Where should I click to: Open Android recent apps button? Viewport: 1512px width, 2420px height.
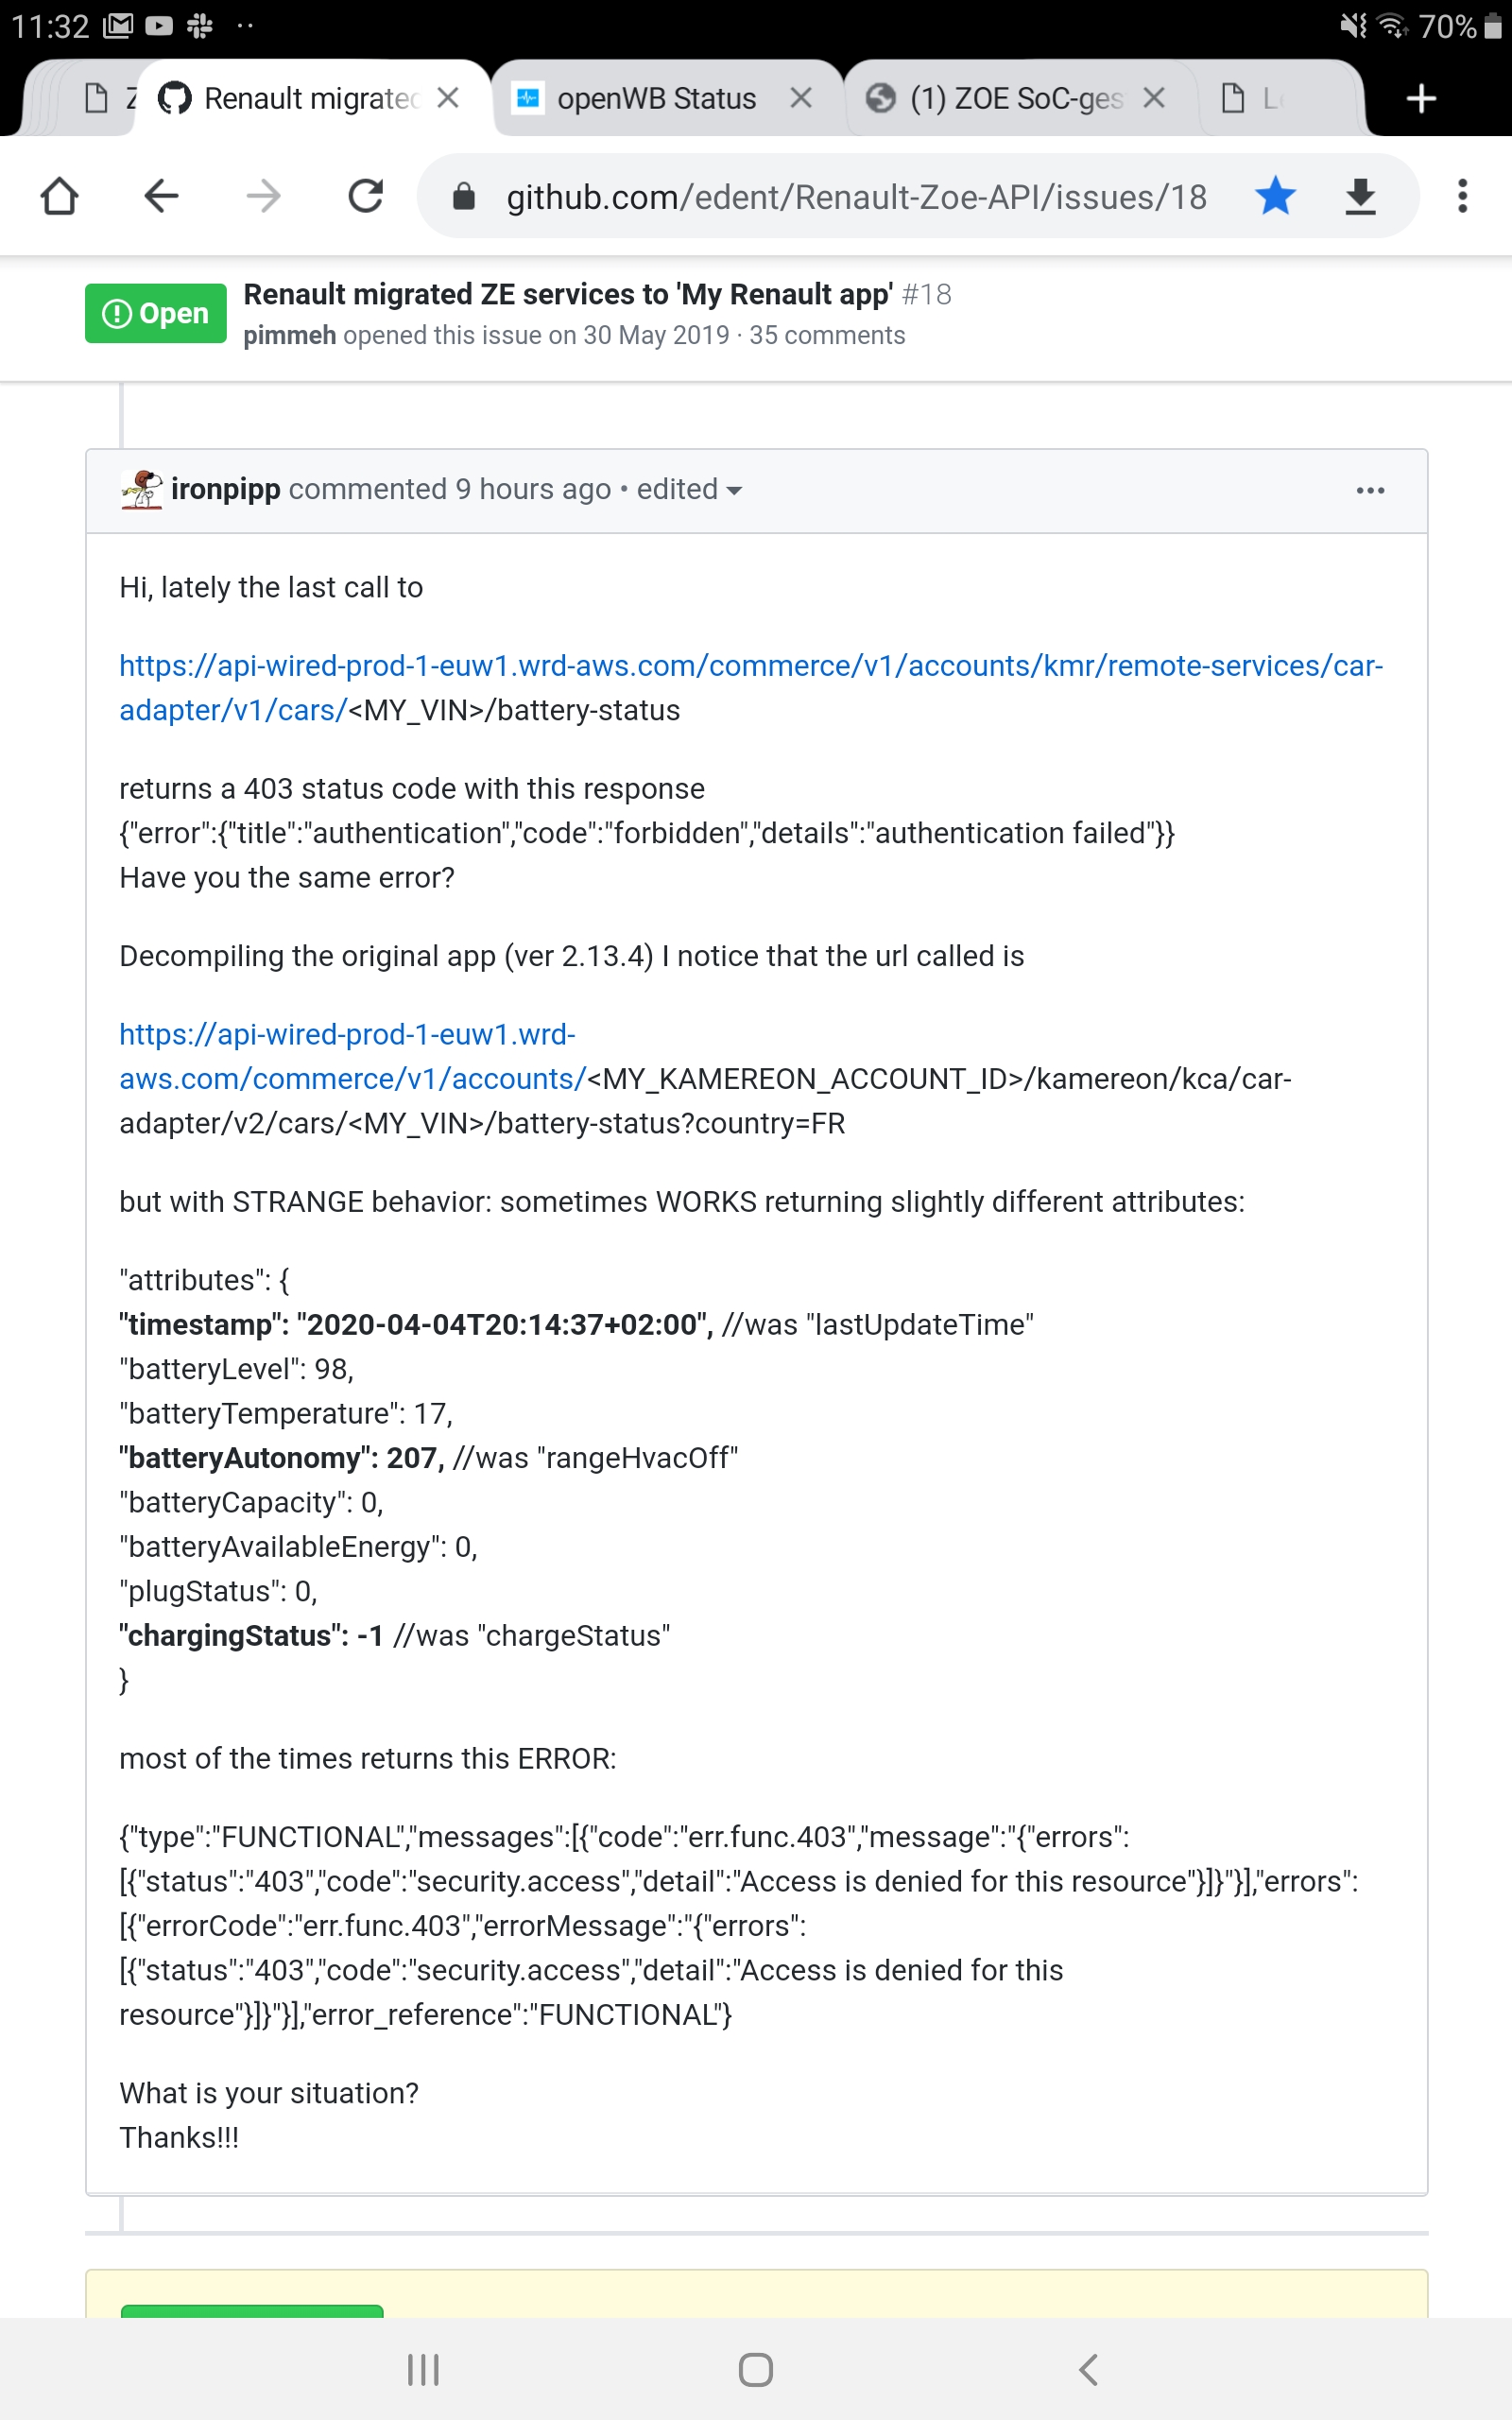click(x=423, y=2369)
